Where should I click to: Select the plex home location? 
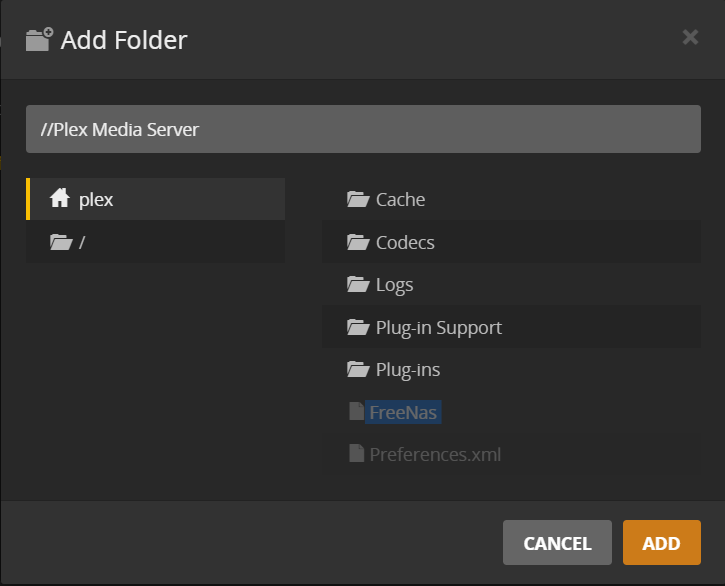(x=96, y=199)
